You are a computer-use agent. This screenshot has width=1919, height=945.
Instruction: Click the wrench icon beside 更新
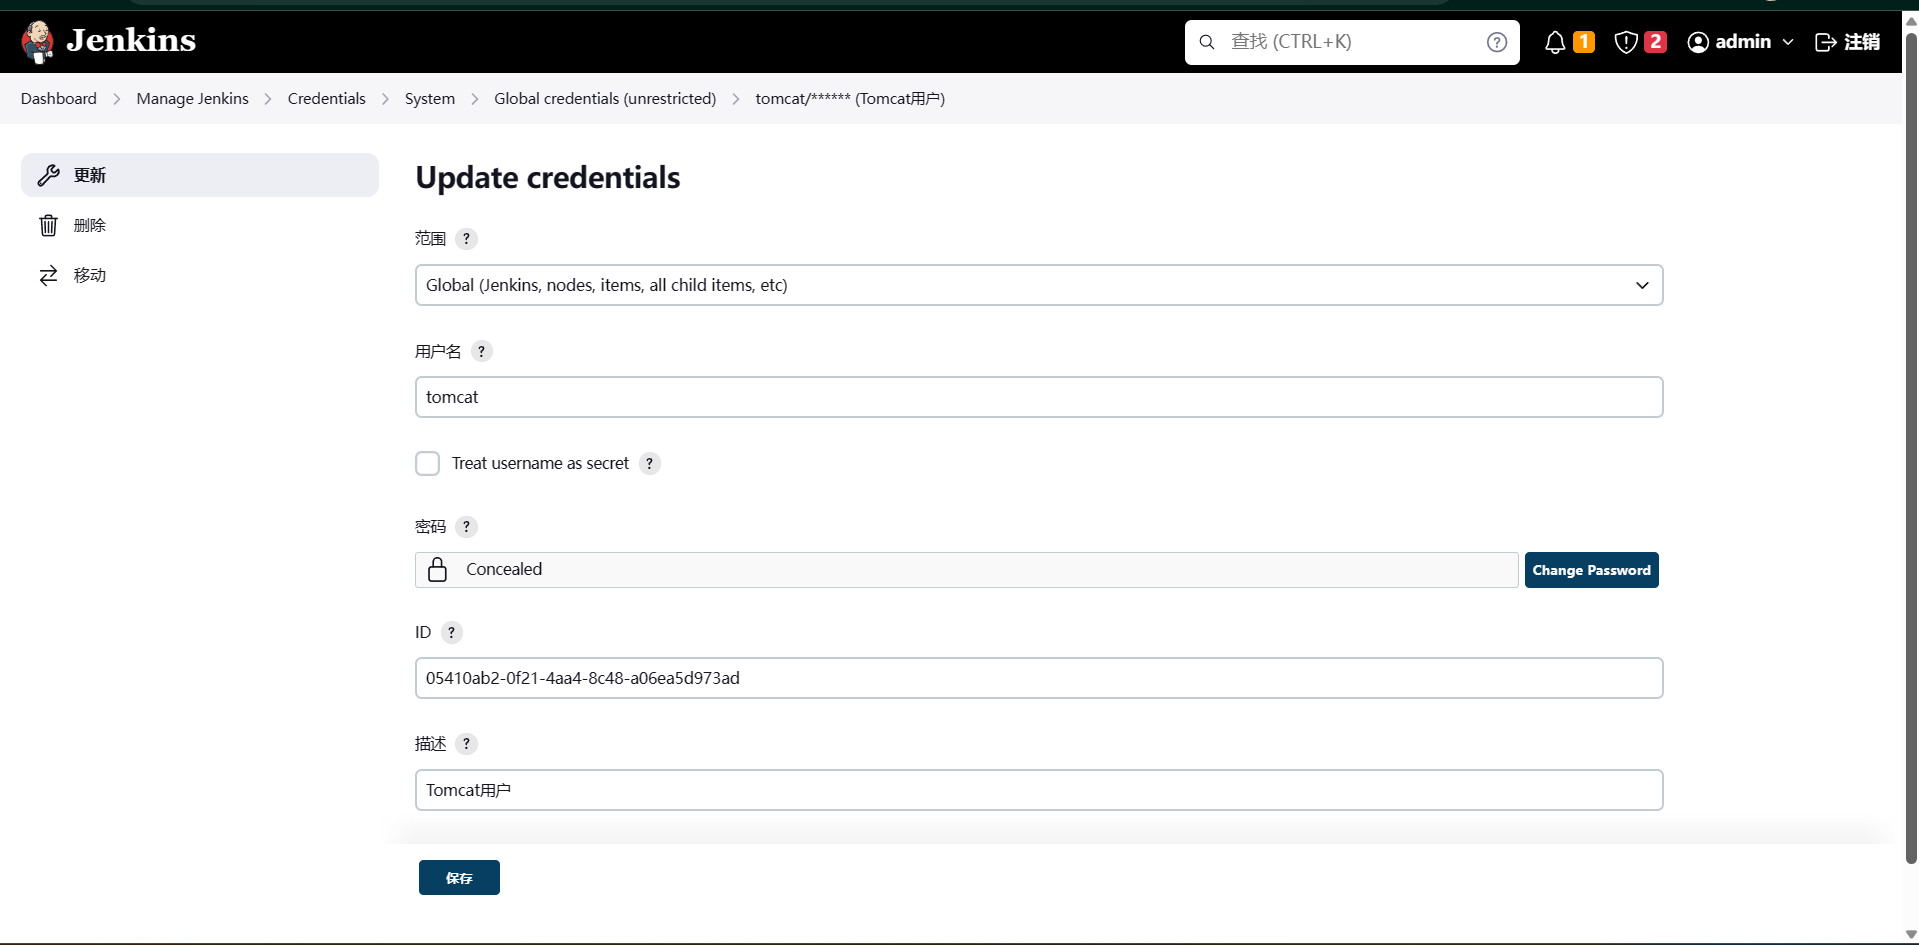[x=48, y=175]
